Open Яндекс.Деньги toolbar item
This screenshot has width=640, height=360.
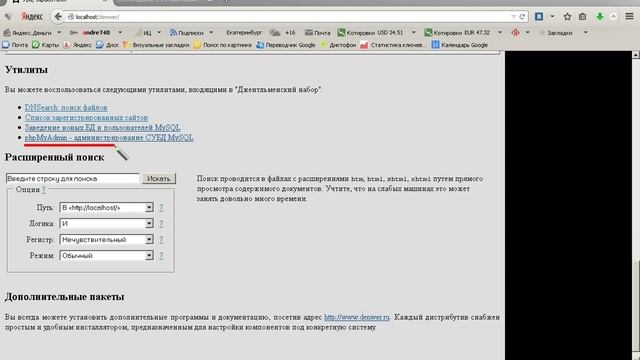[x=28, y=33]
